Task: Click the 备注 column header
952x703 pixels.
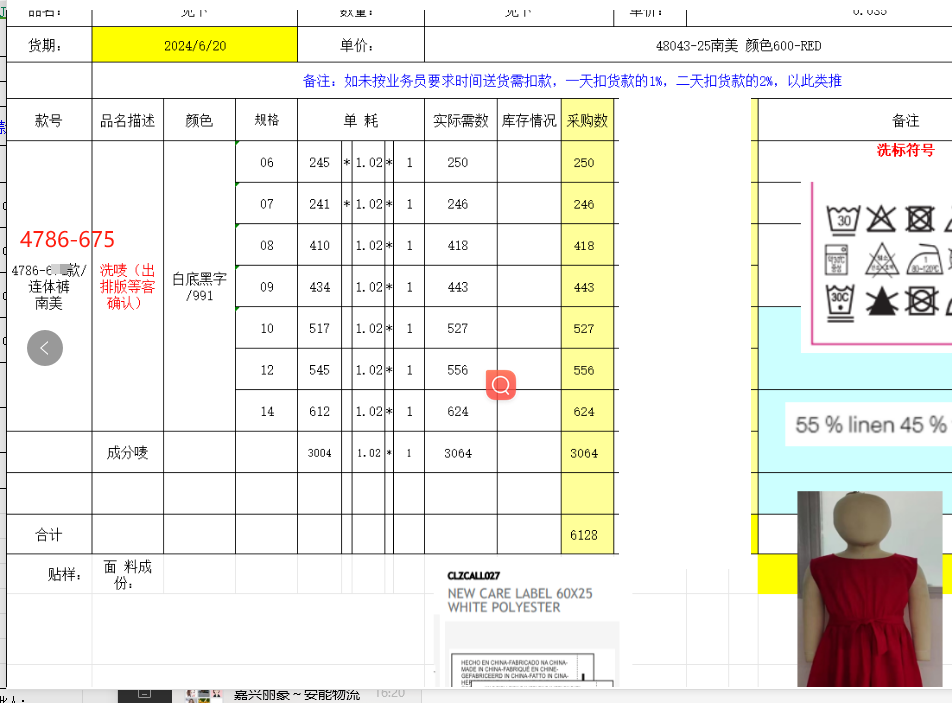Action: pos(904,120)
